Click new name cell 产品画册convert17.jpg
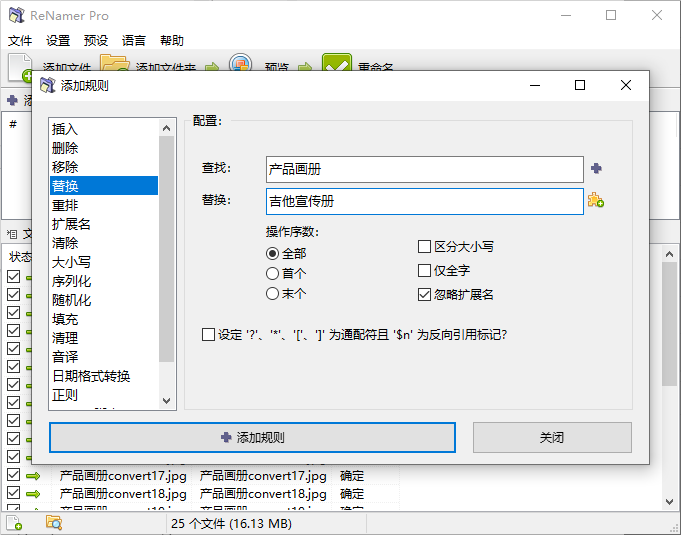 click(263, 476)
